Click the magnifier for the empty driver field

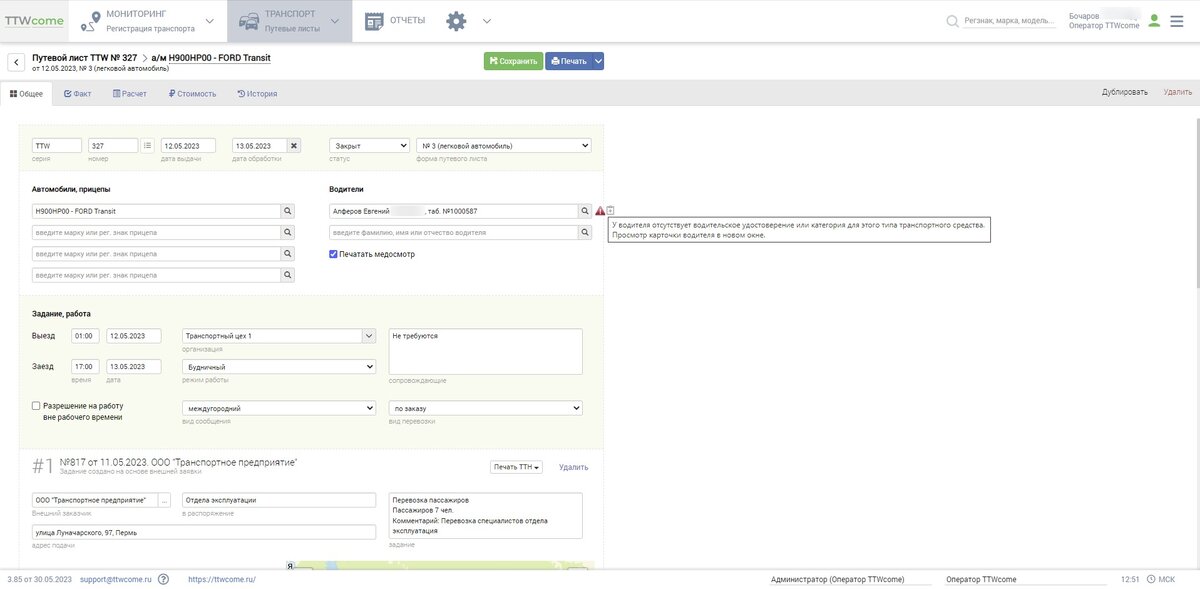[585, 232]
